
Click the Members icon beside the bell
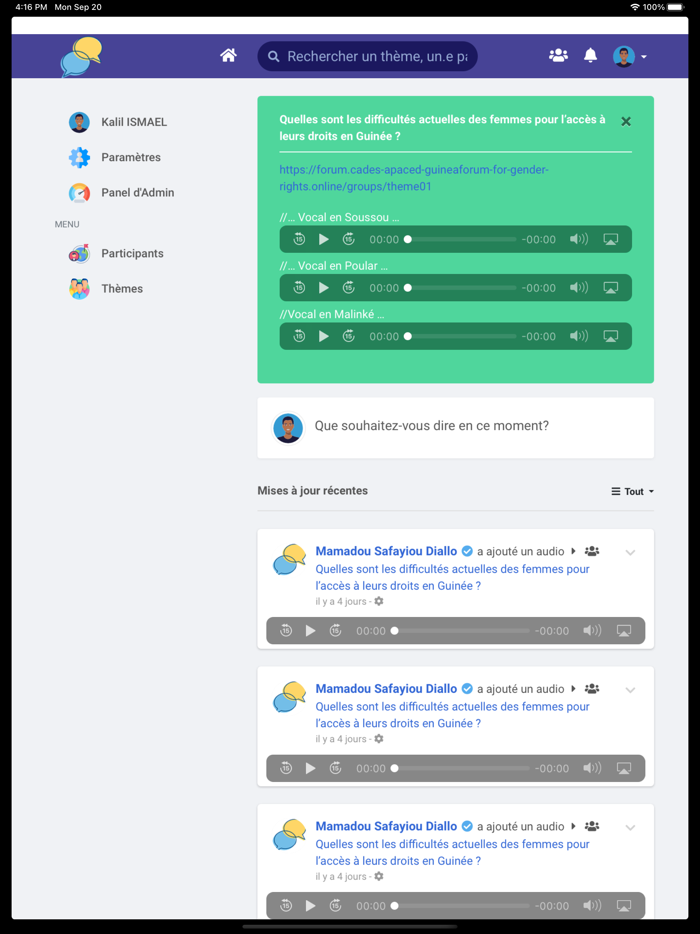pos(558,55)
